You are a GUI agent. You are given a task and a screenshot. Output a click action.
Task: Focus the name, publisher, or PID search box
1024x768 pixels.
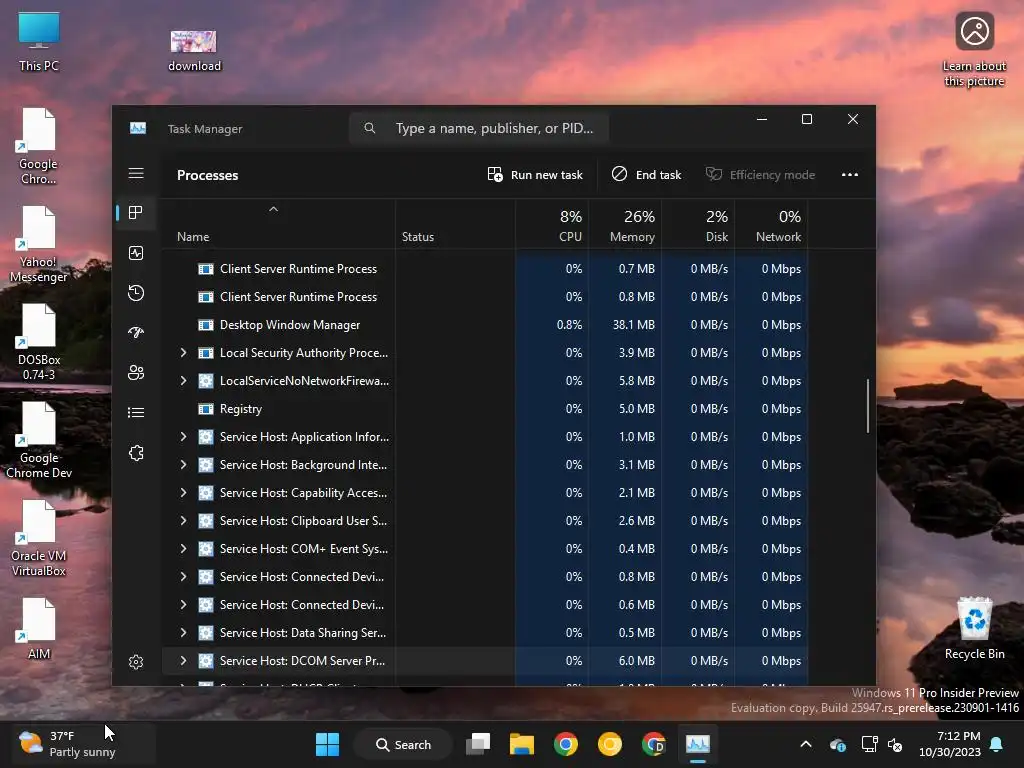[x=479, y=129]
